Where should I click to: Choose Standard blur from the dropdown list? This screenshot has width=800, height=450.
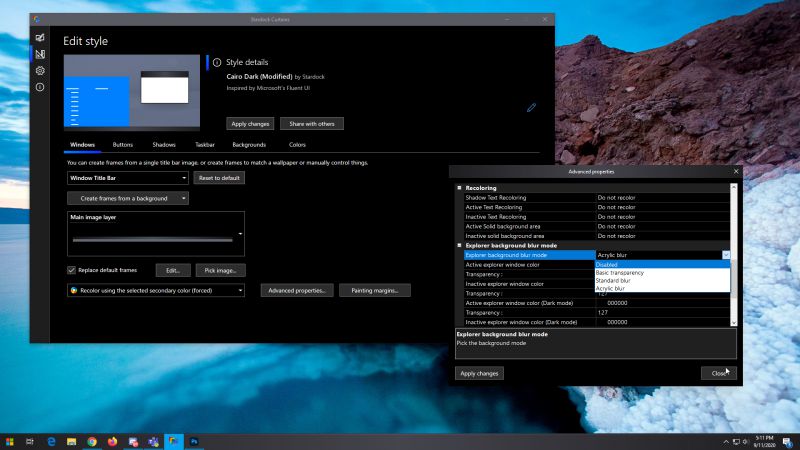tap(615, 281)
